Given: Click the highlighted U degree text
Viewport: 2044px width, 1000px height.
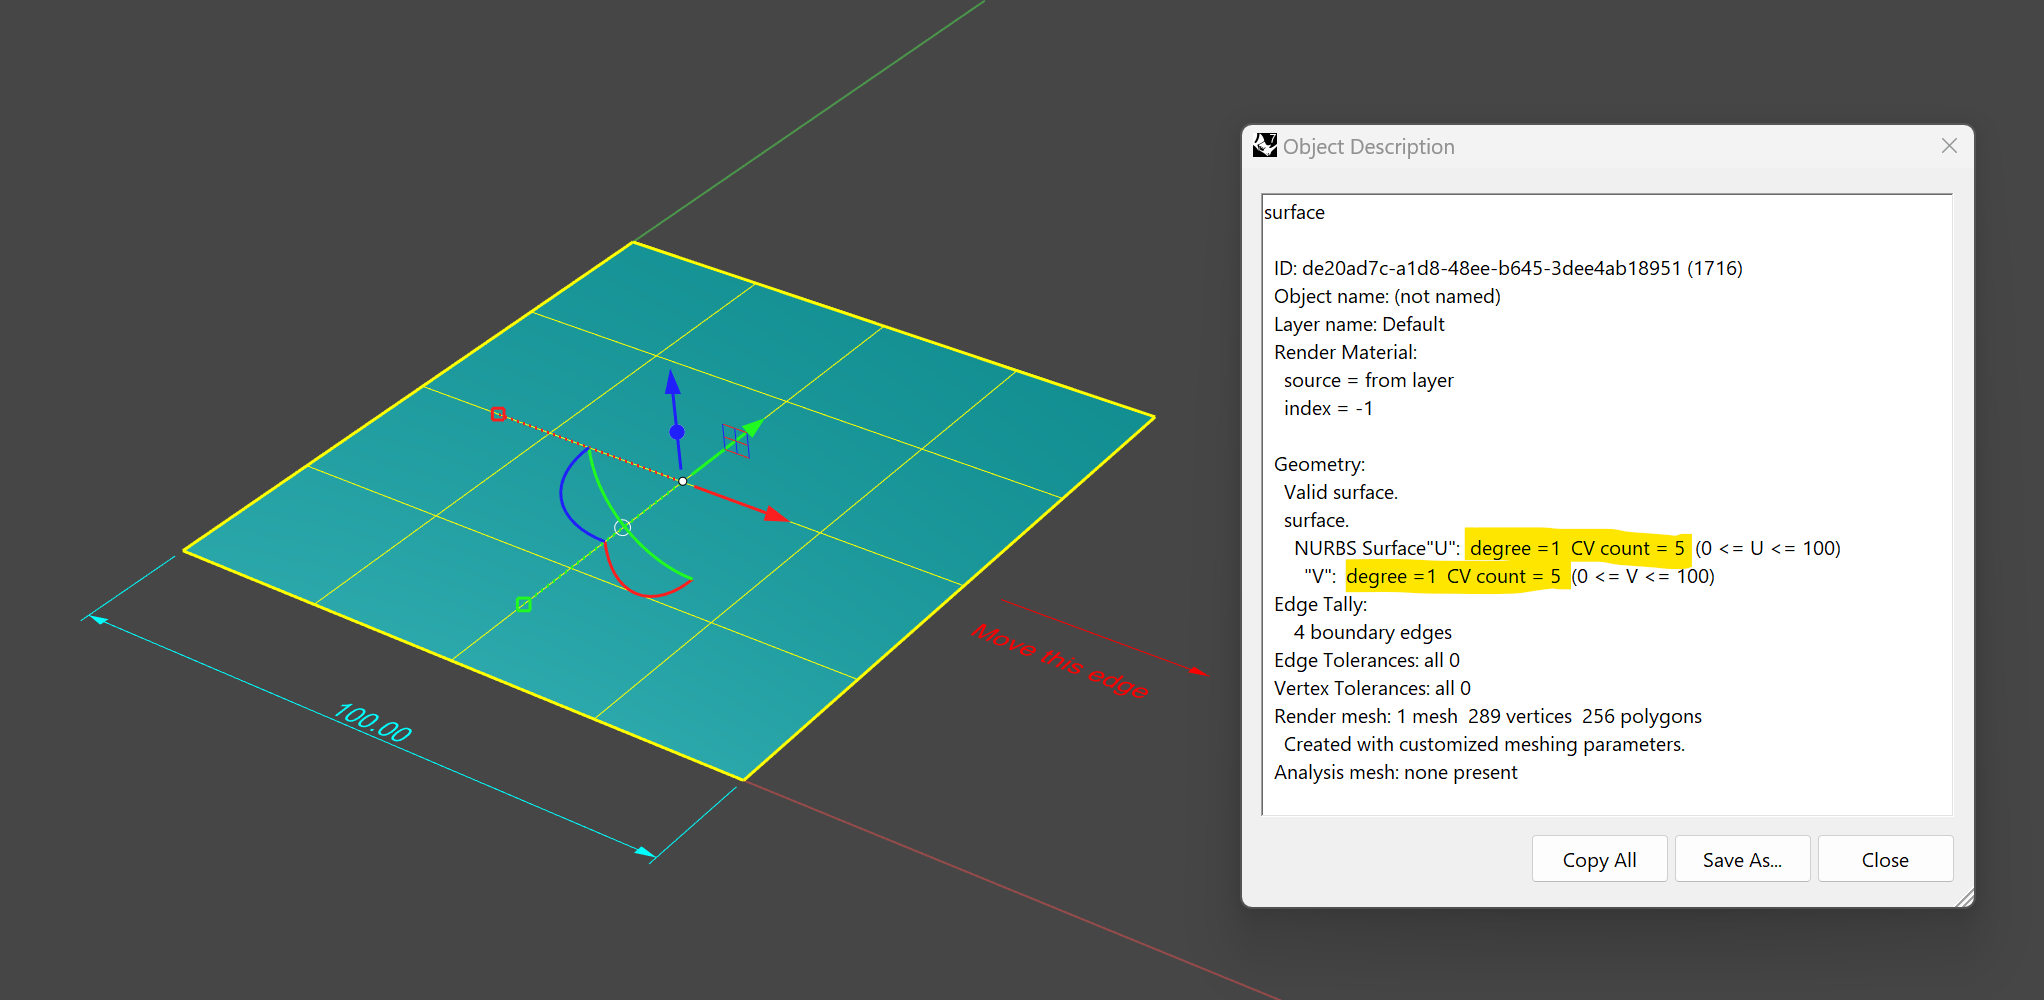Looking at the screenshot, I should [x=1513, y=548].
